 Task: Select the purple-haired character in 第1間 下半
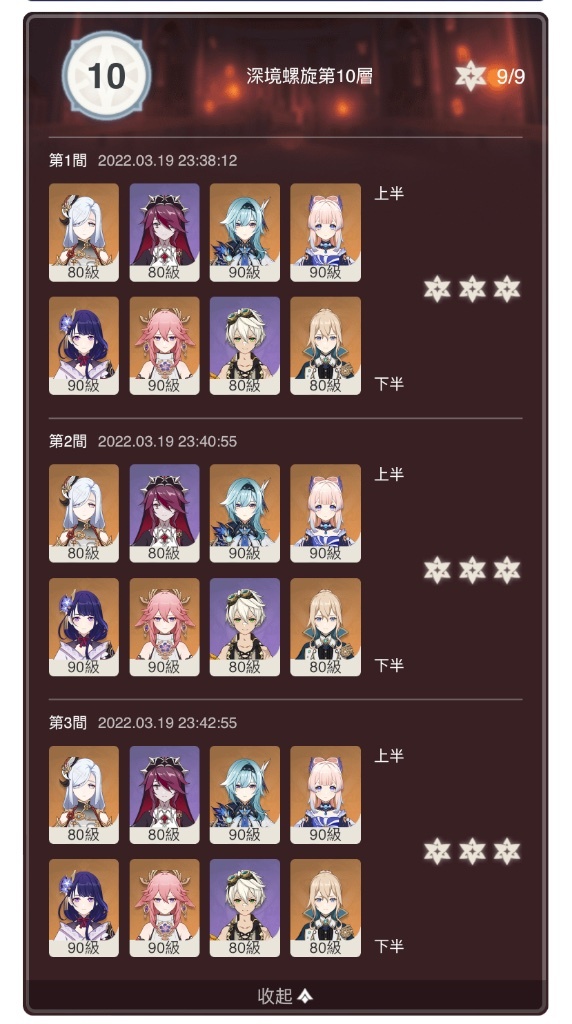84,346
